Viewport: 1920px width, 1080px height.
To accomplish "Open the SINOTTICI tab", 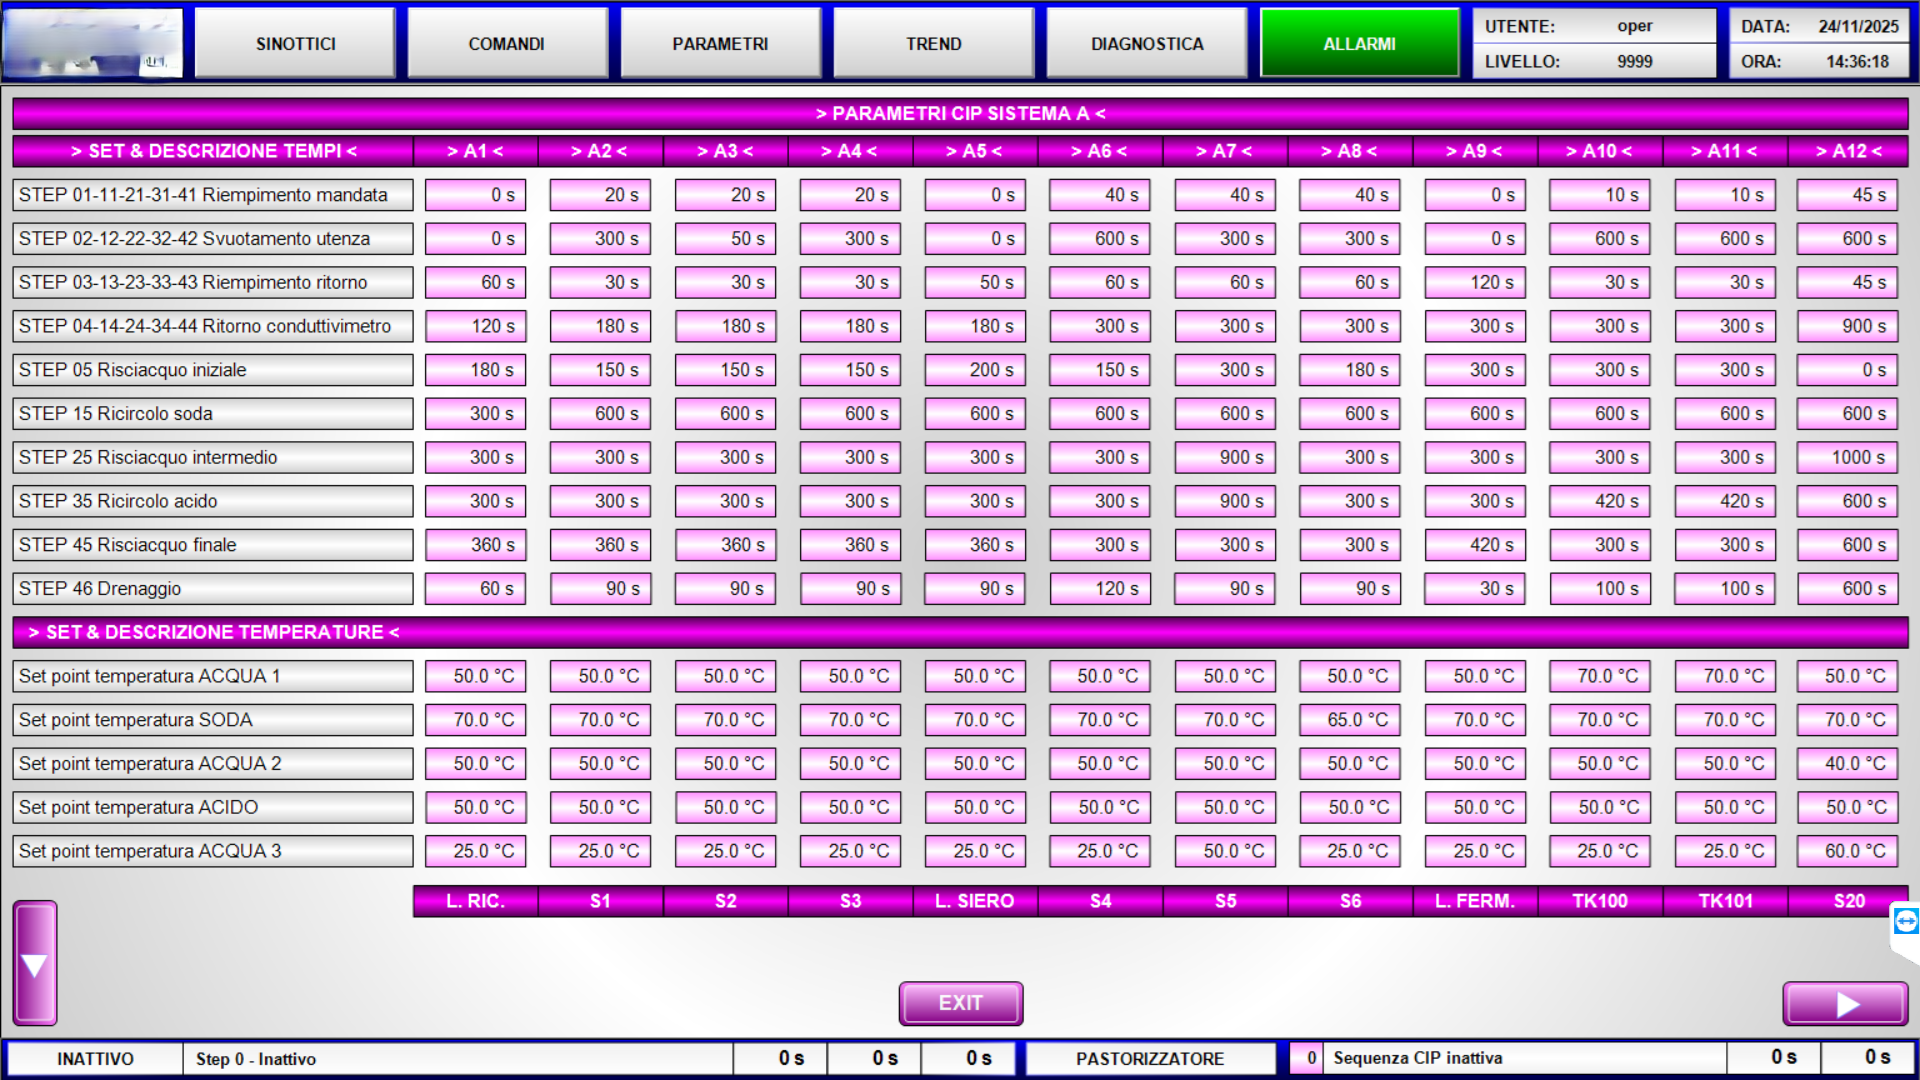I will (295, 44).
